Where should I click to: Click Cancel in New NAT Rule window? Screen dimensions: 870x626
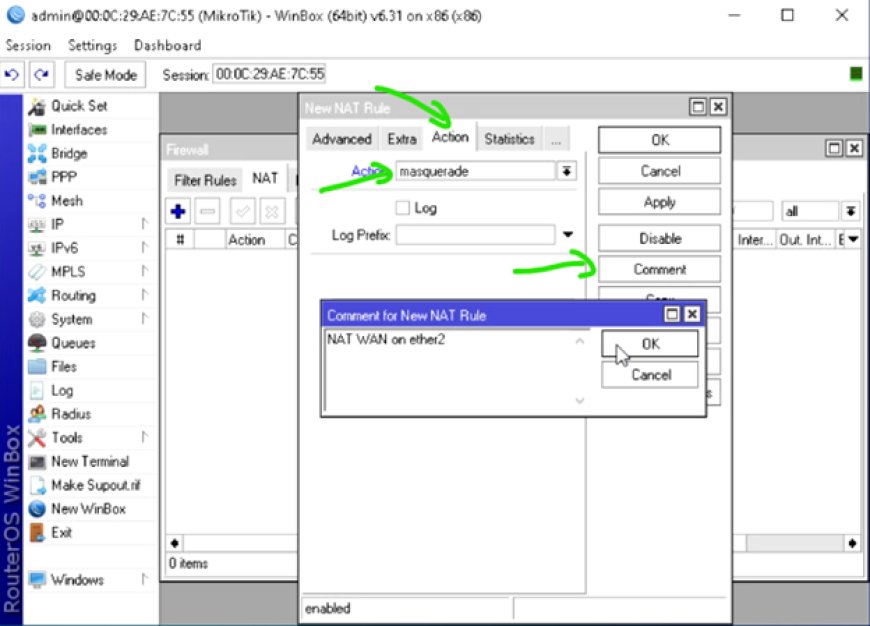point(660,171)
